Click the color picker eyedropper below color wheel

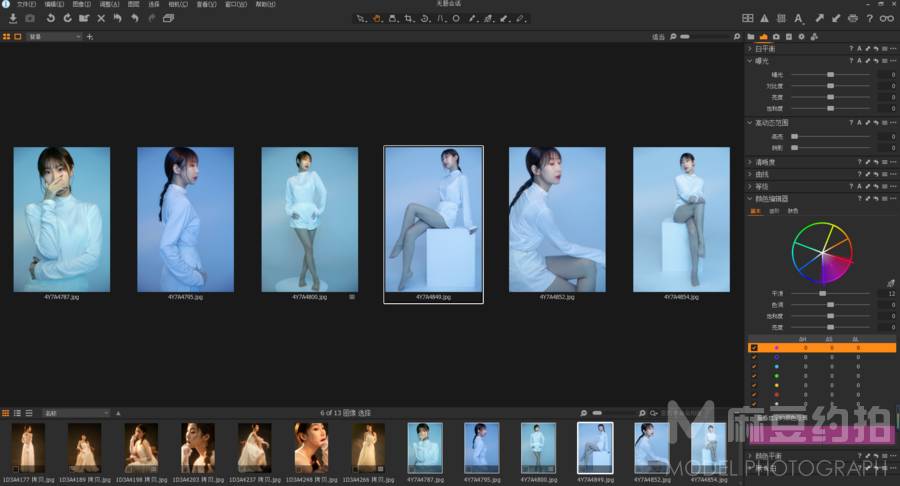pos(890,283)
